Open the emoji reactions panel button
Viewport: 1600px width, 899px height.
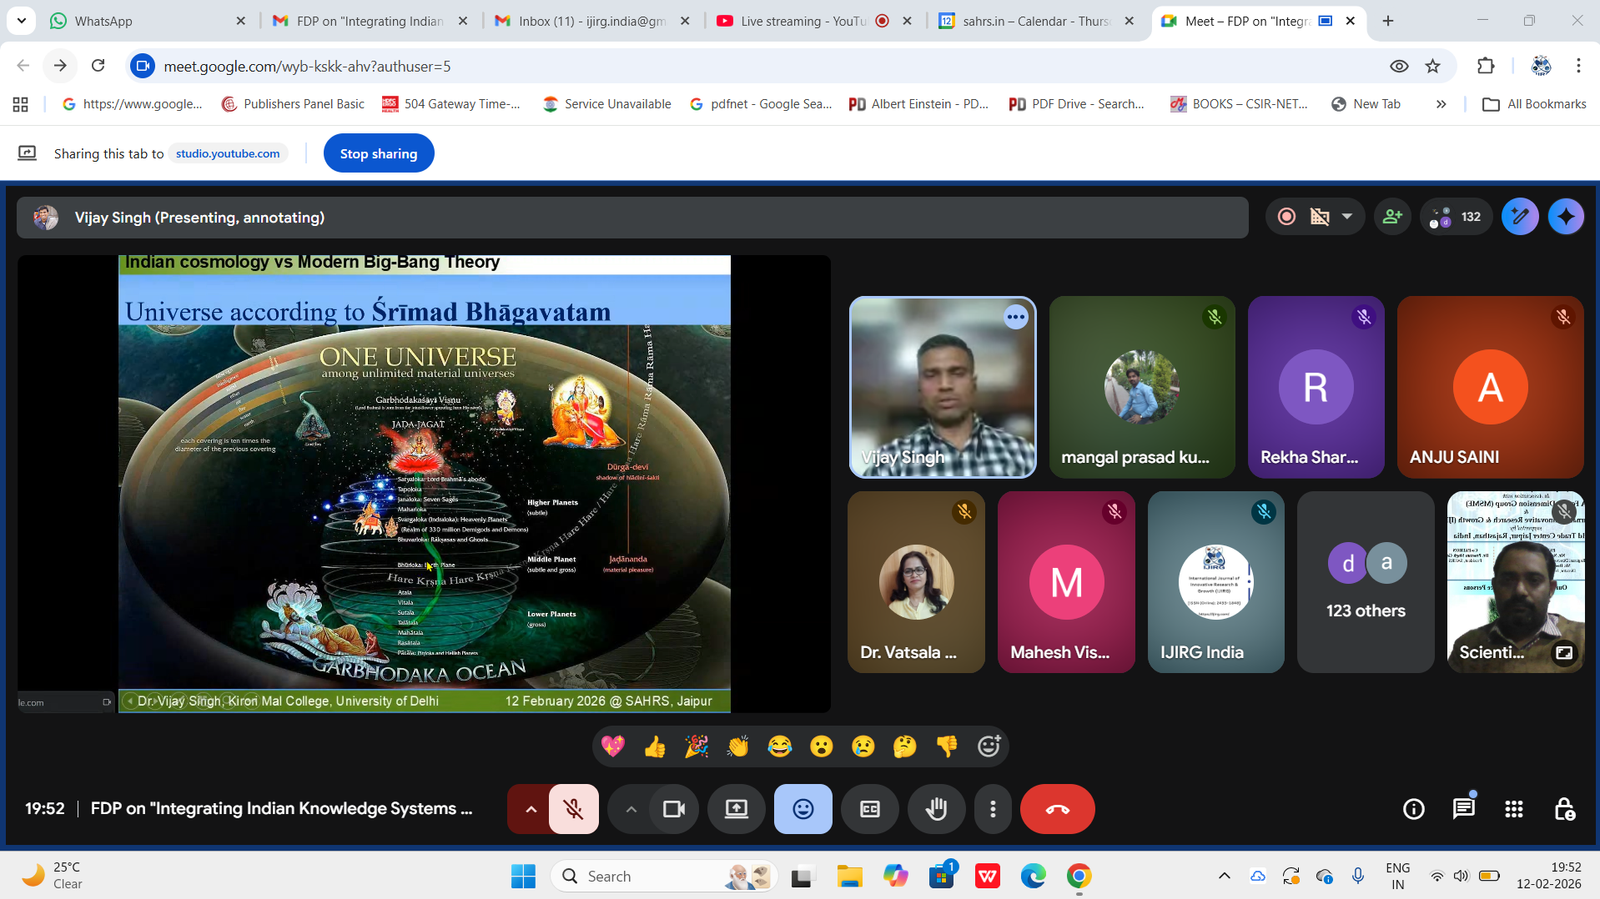(803, 809)
